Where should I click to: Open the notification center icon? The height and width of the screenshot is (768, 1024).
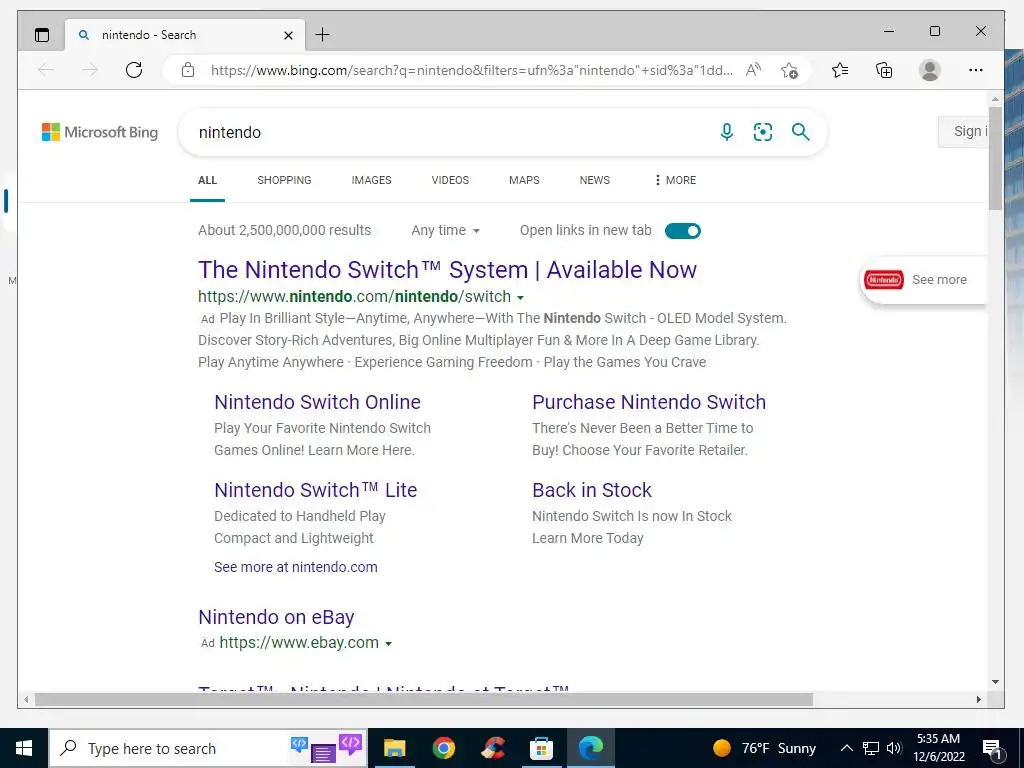click(993, 748)
